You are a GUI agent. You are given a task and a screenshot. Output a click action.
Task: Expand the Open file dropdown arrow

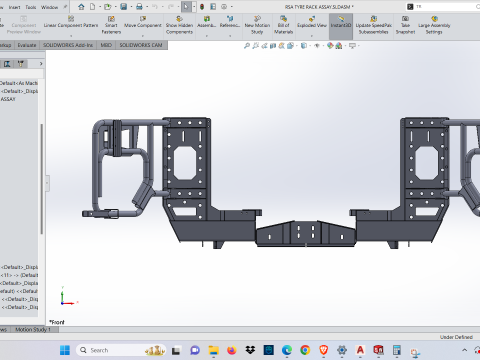[x=116, y=7]
